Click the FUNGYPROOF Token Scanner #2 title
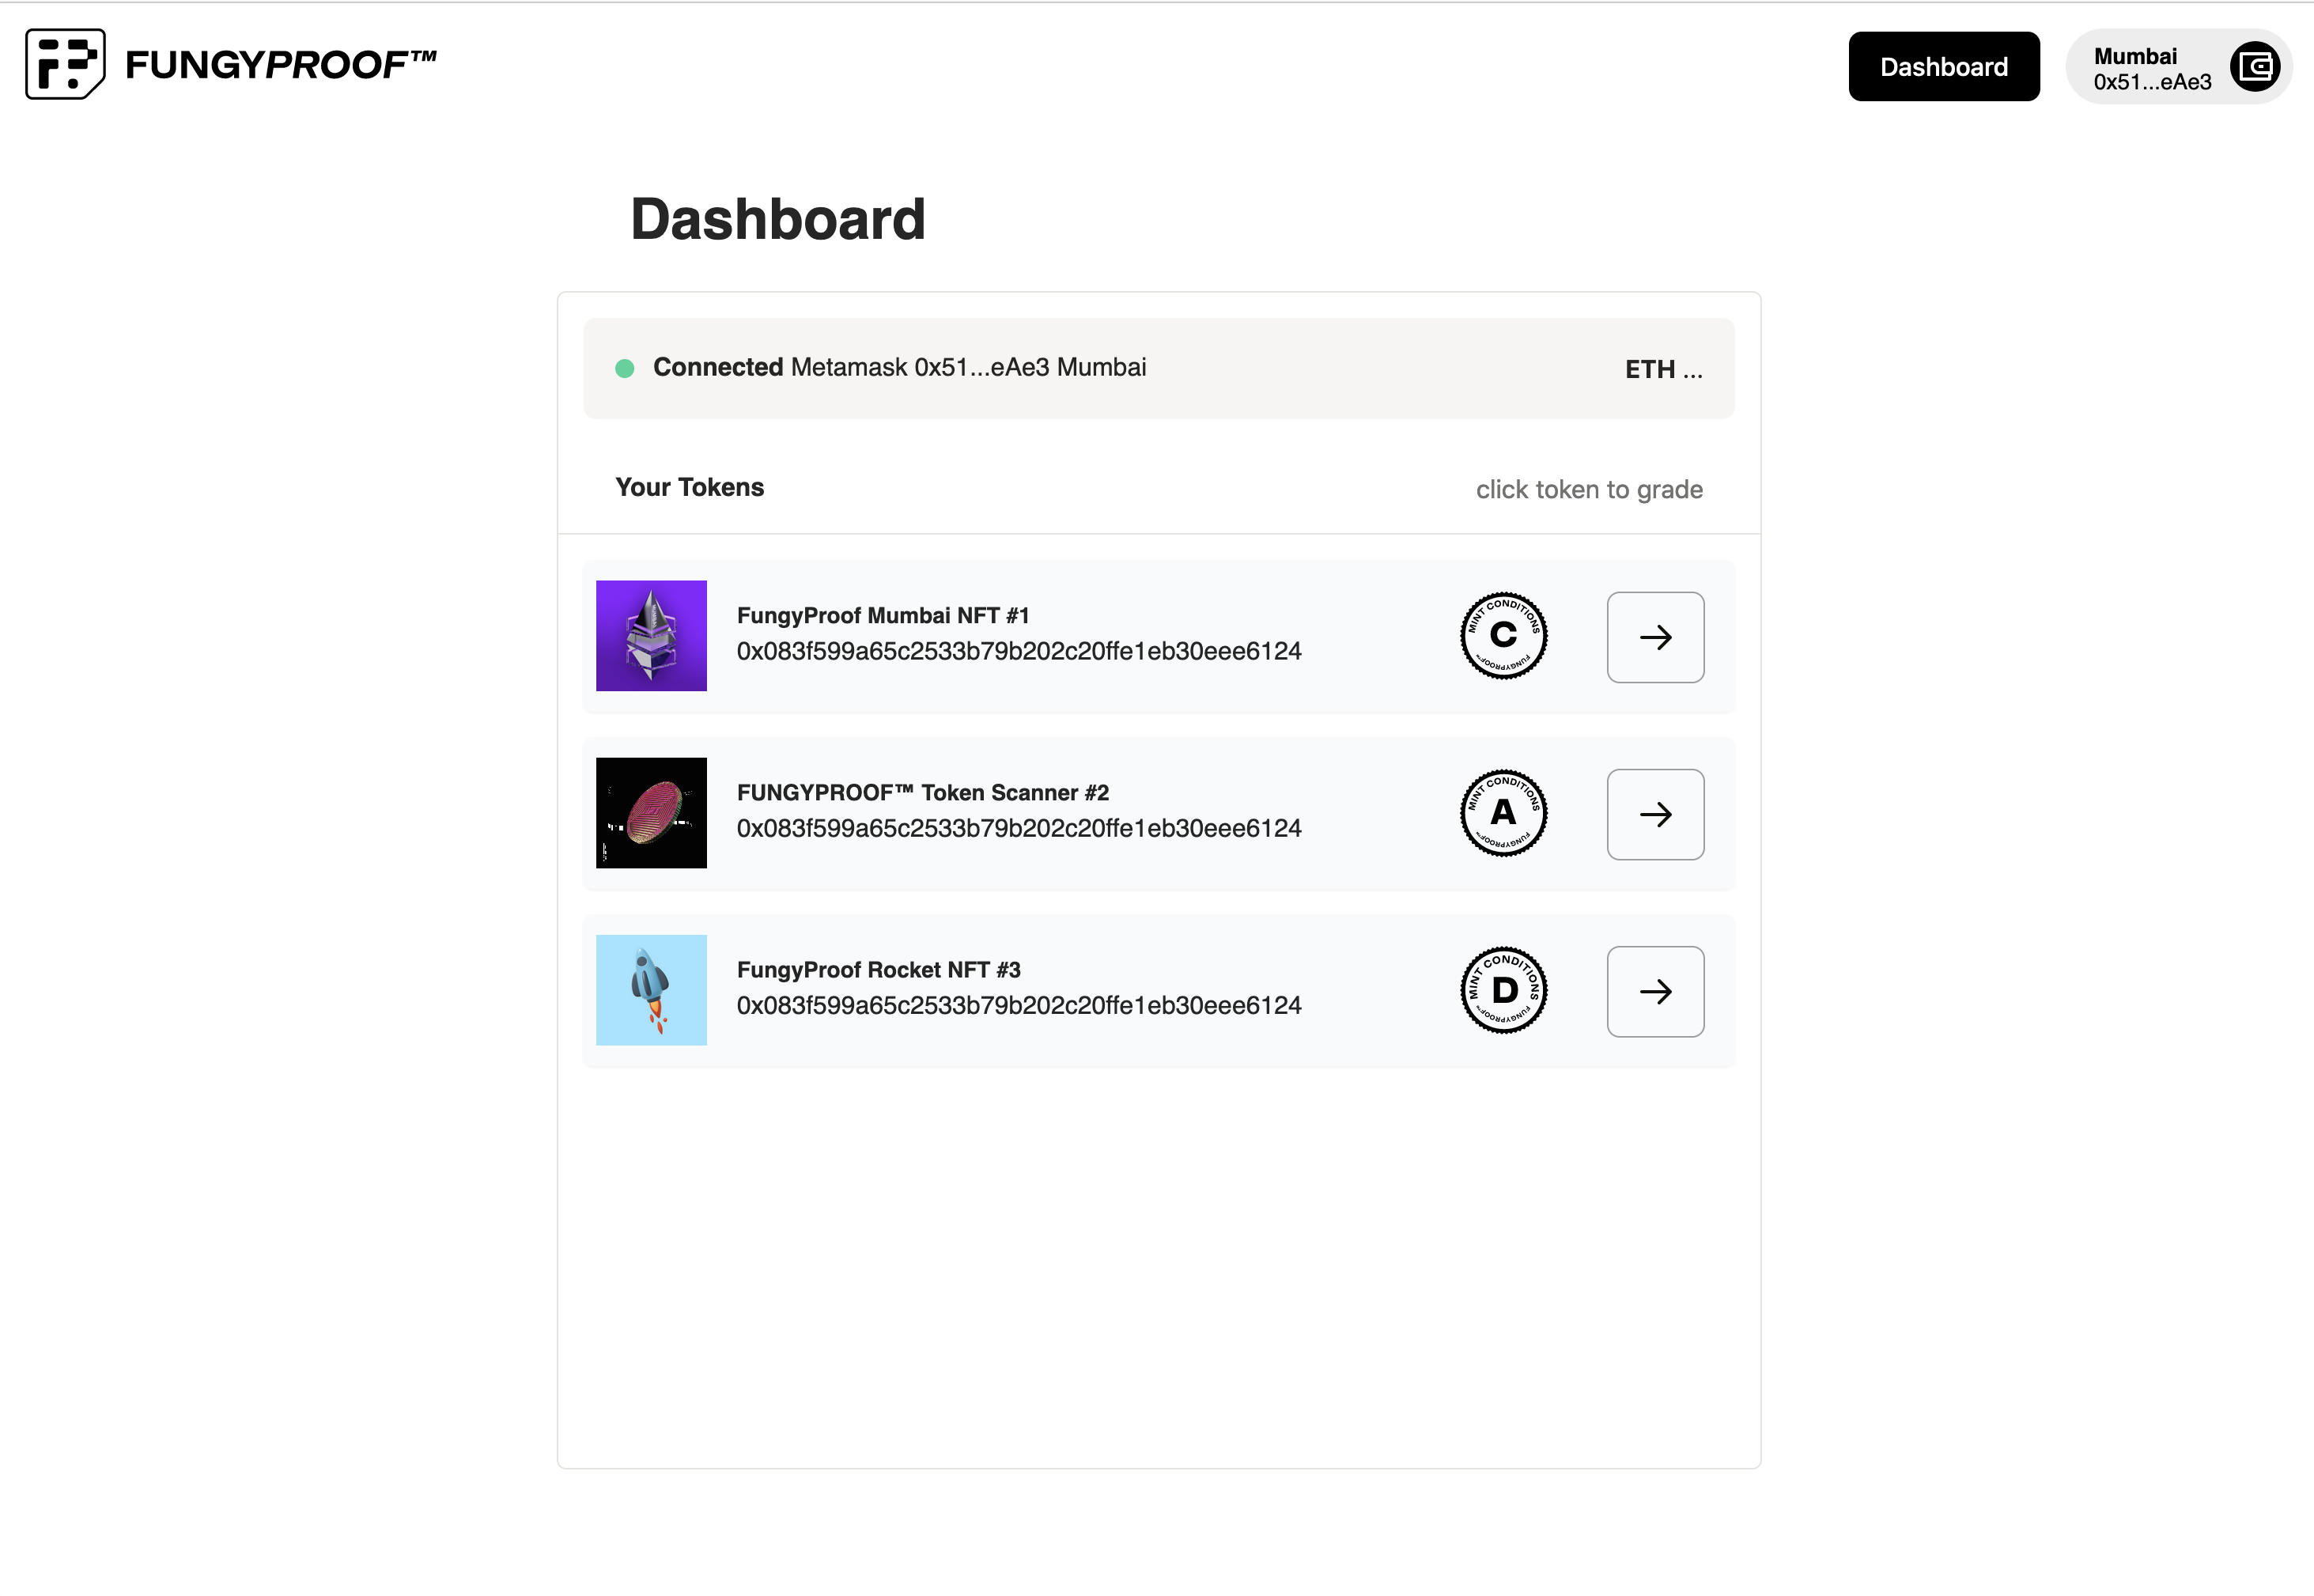 tap(923, 792)
